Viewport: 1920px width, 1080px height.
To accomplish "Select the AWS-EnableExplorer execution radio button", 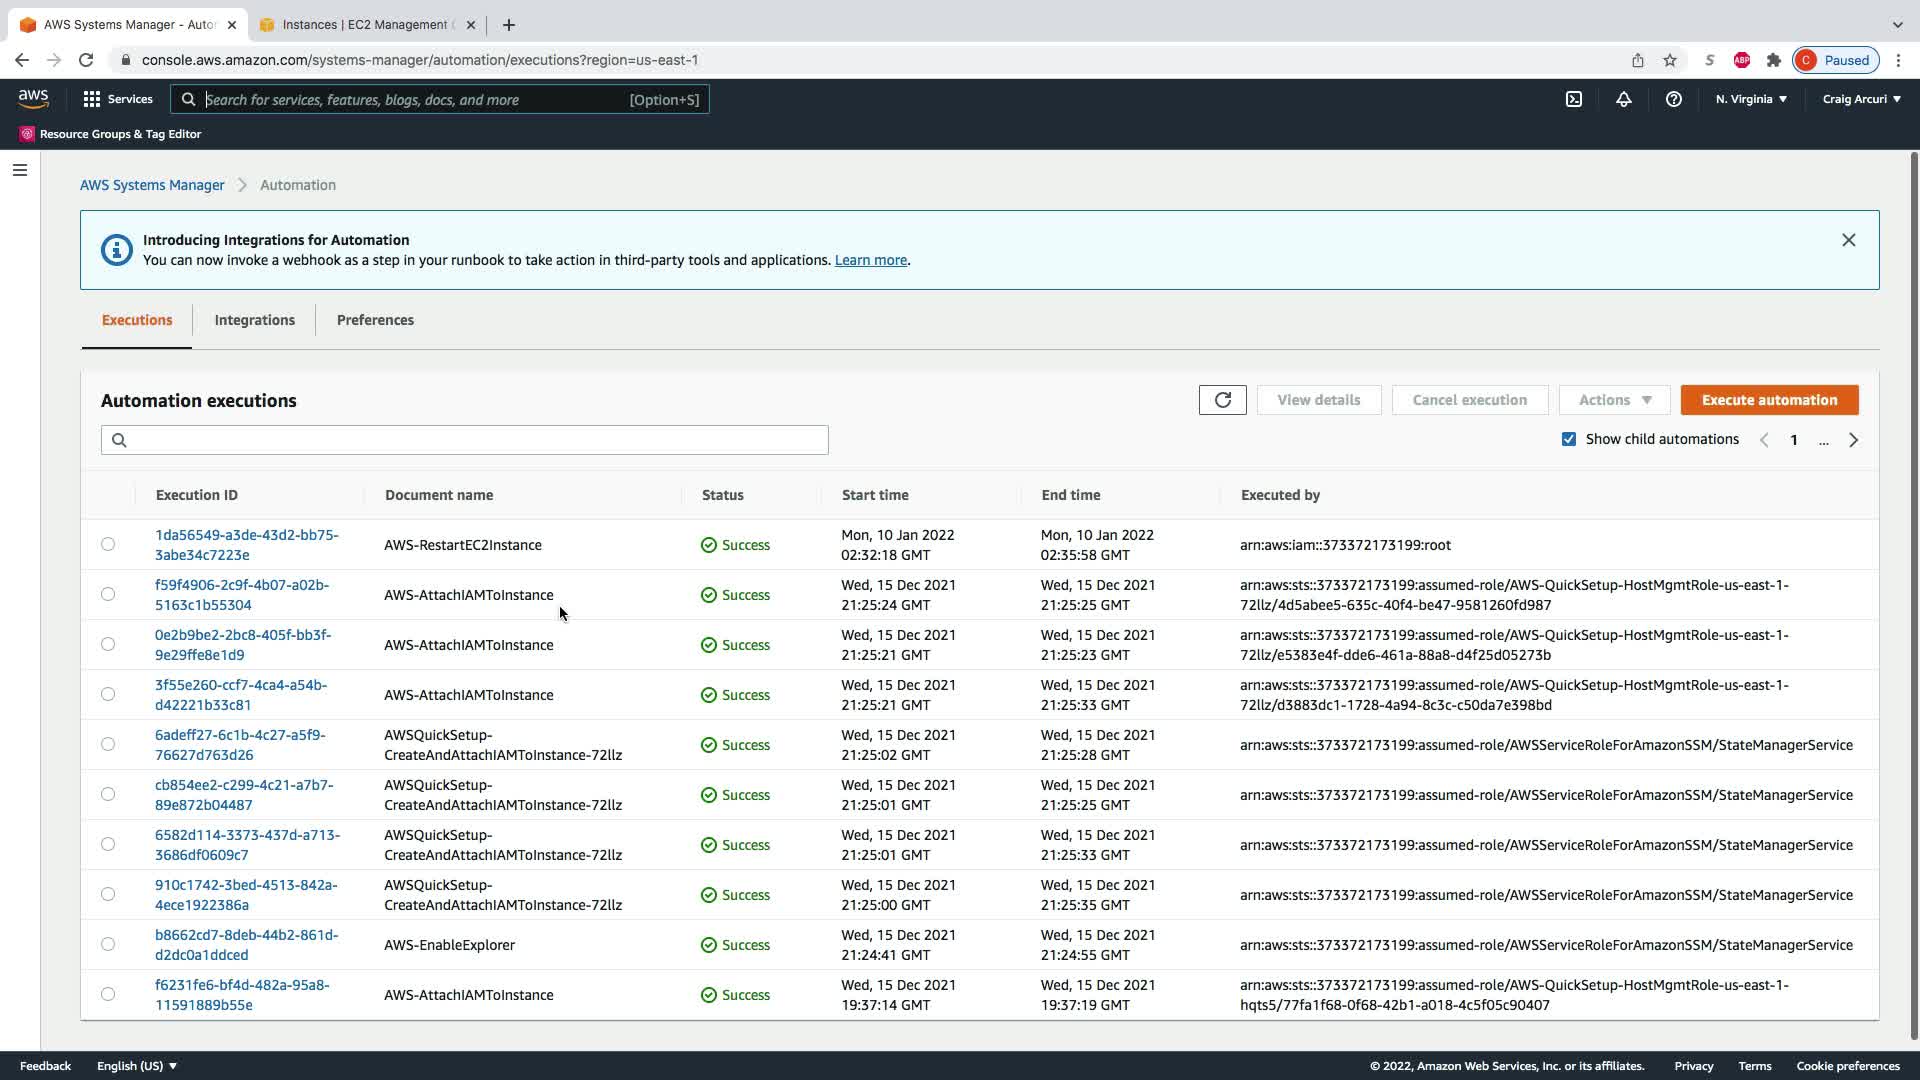I will [108, 944].
